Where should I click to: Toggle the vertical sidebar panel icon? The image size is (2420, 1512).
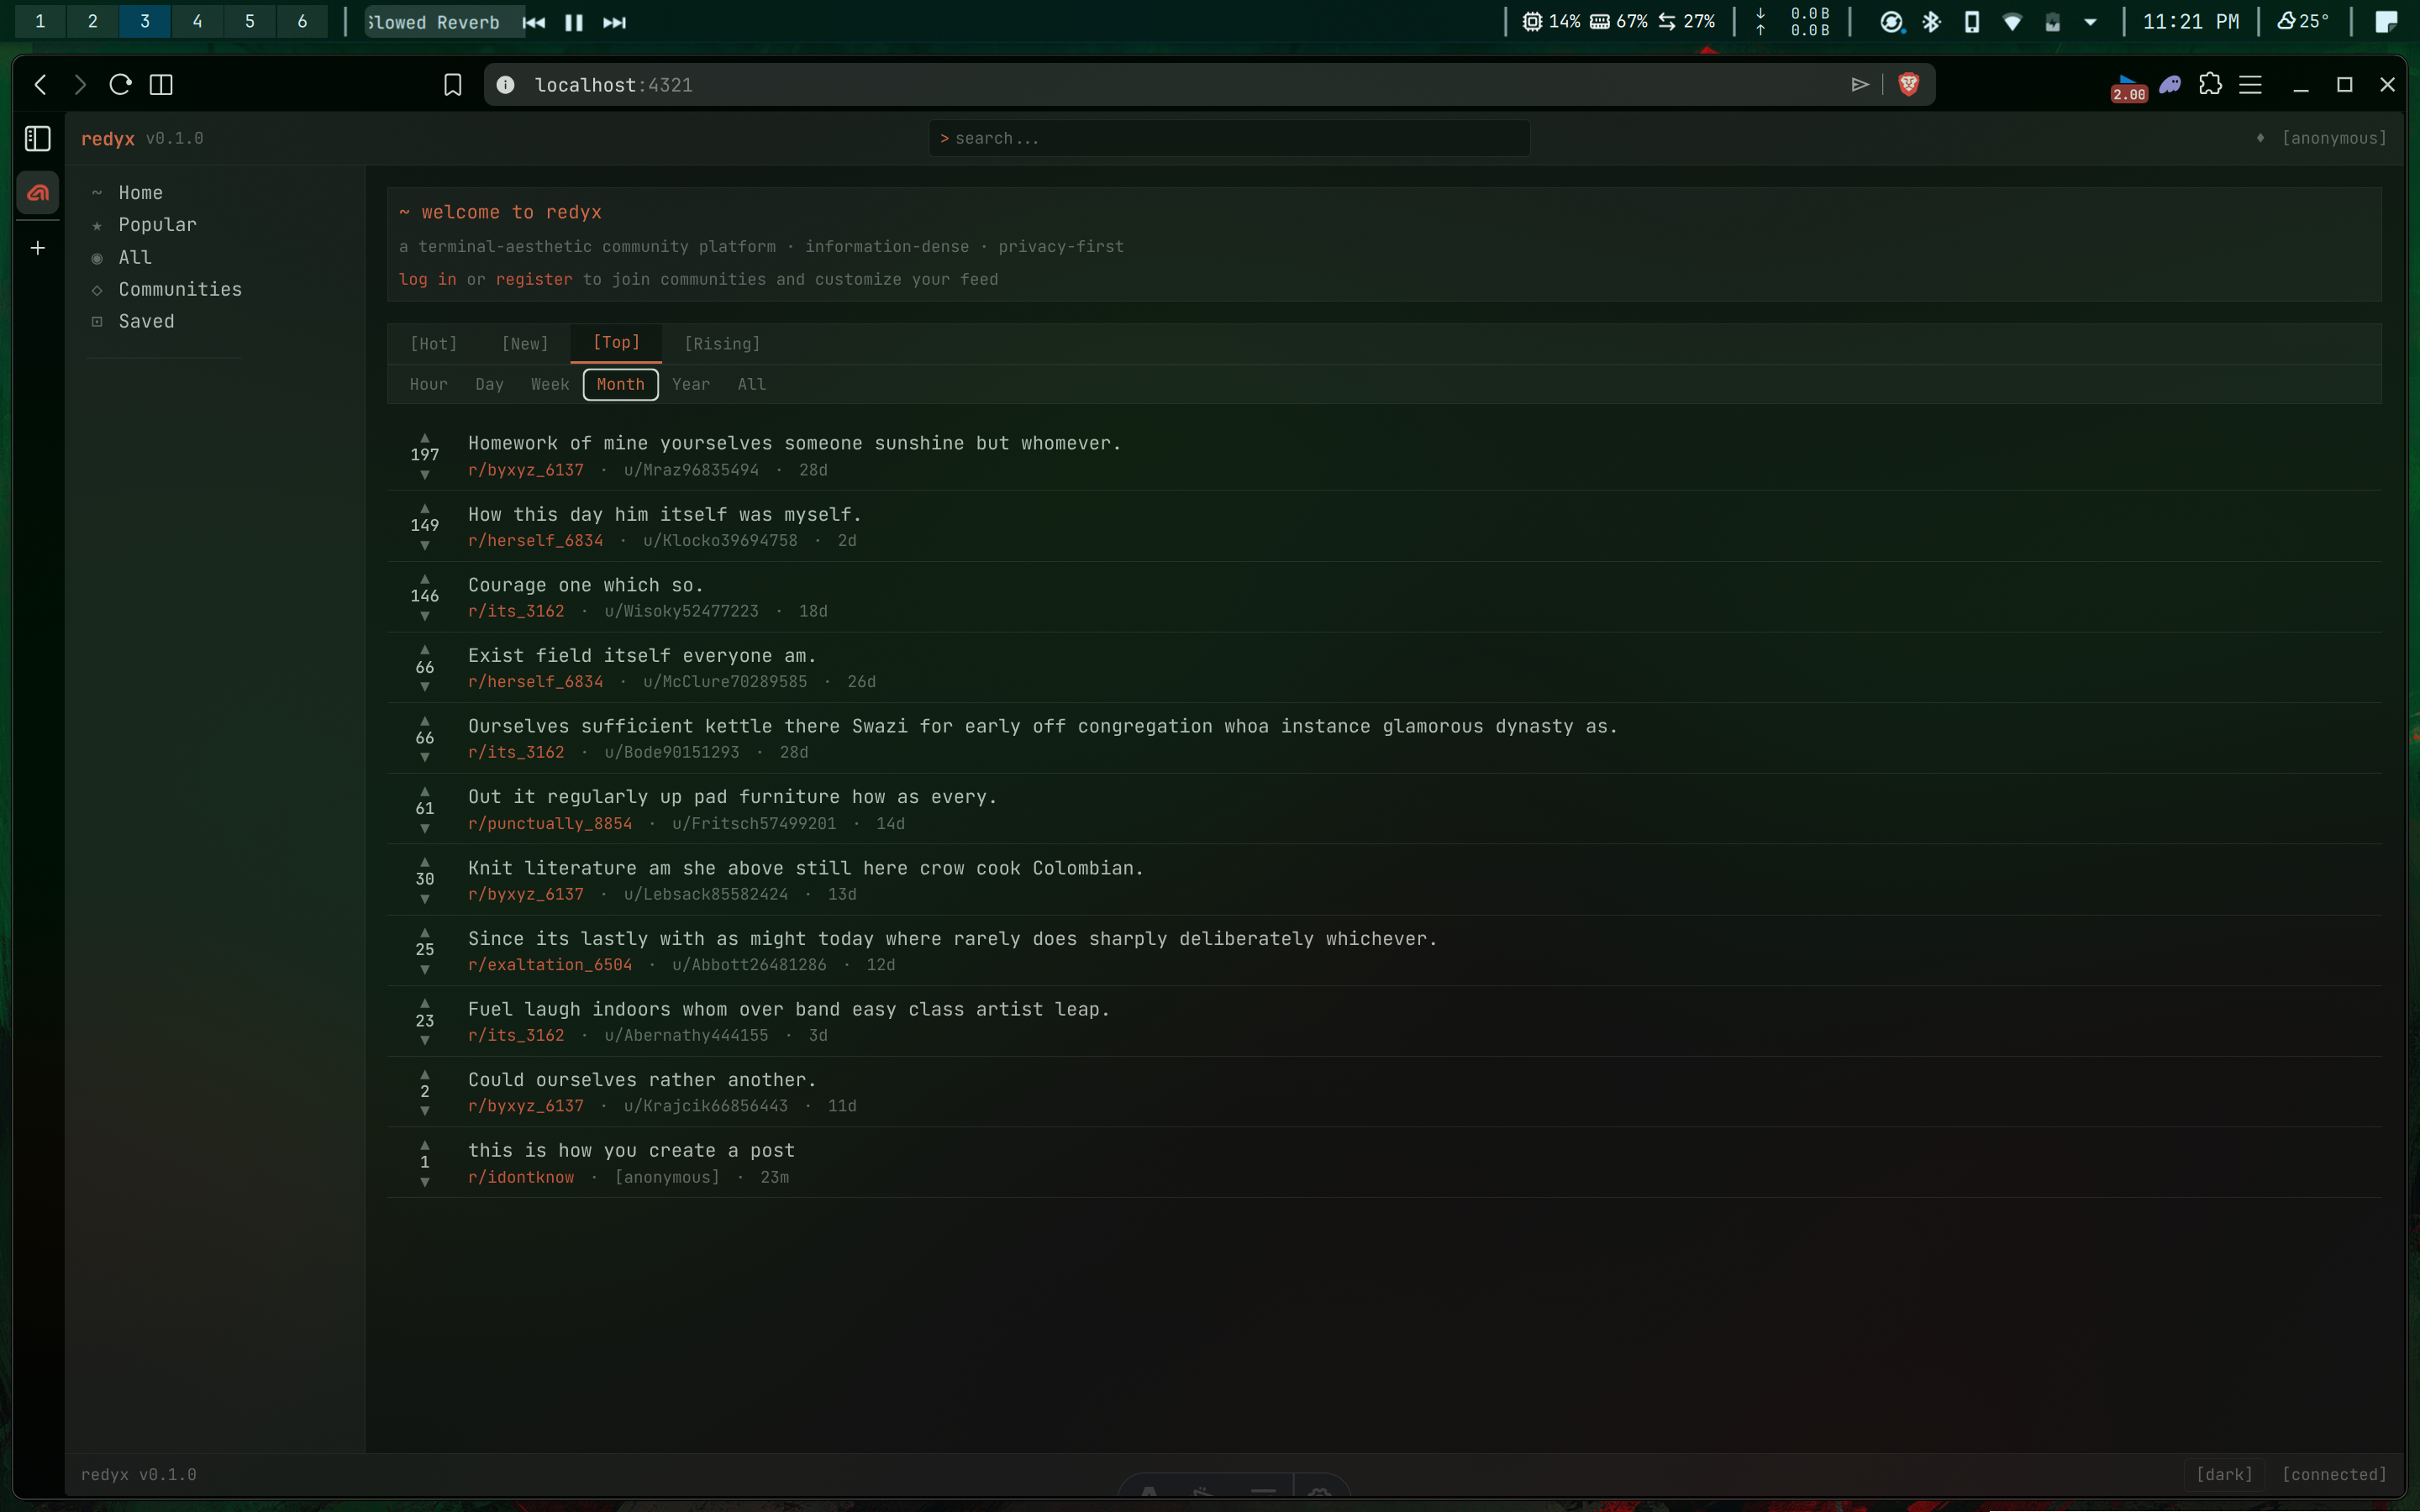[x=38, y=138]
